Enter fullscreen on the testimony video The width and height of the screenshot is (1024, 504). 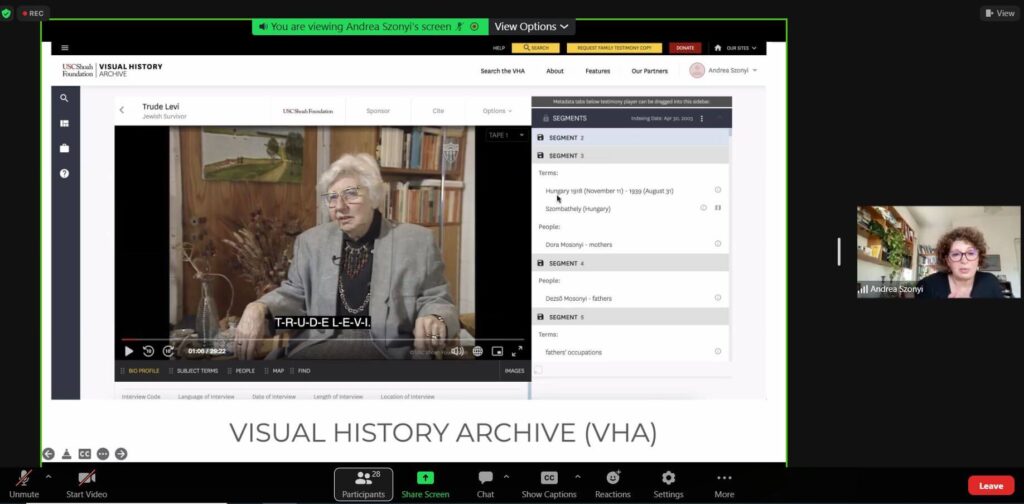point(517,351)
